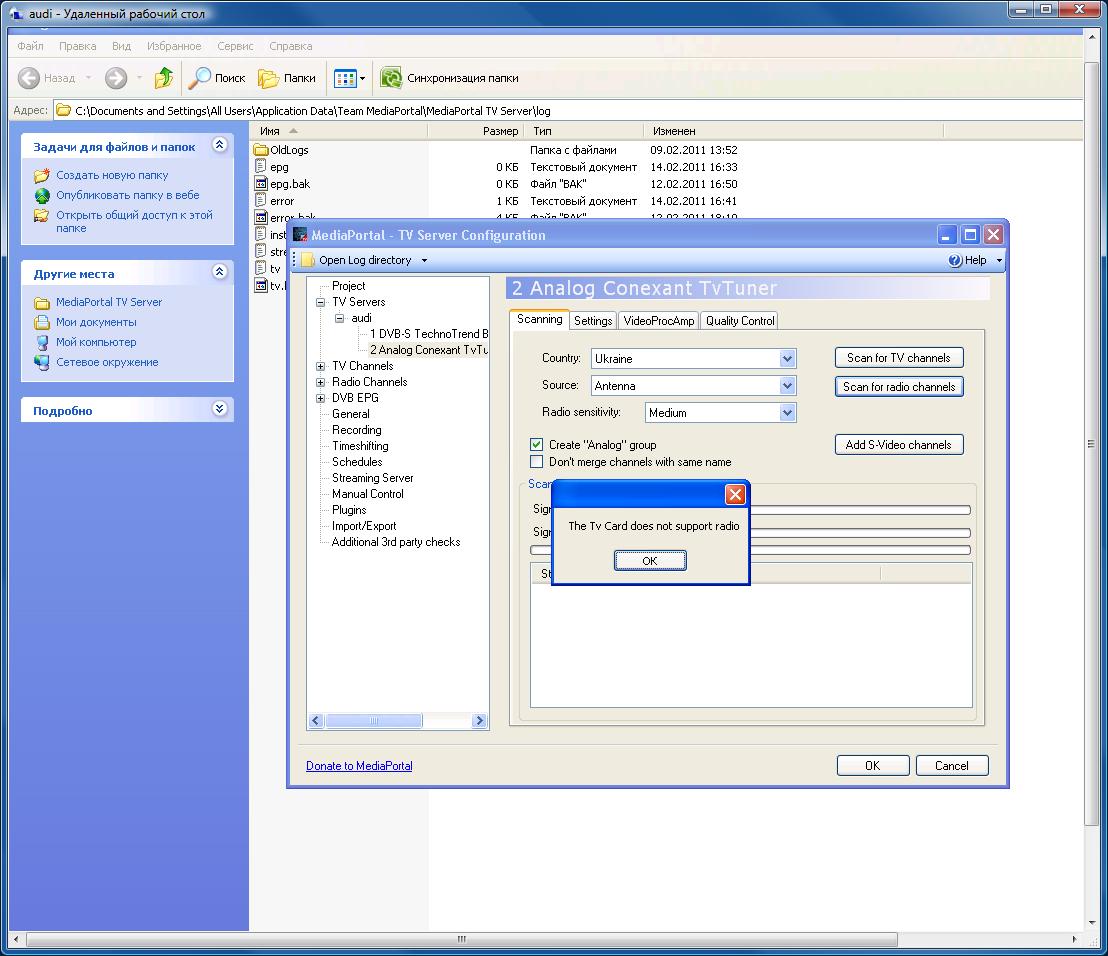Viewport: 1108px width, 956px height.
Task: Close the radio not supported message box
Action: 735,494
